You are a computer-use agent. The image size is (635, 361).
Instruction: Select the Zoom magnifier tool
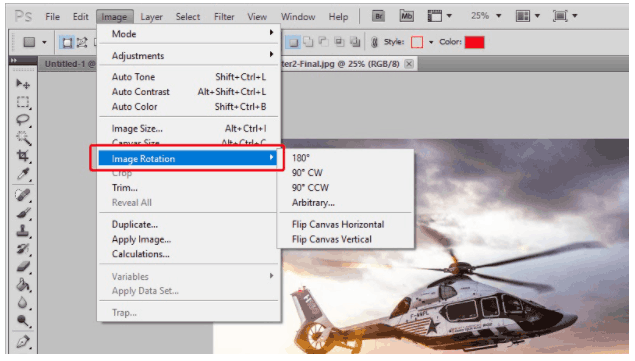23,321
